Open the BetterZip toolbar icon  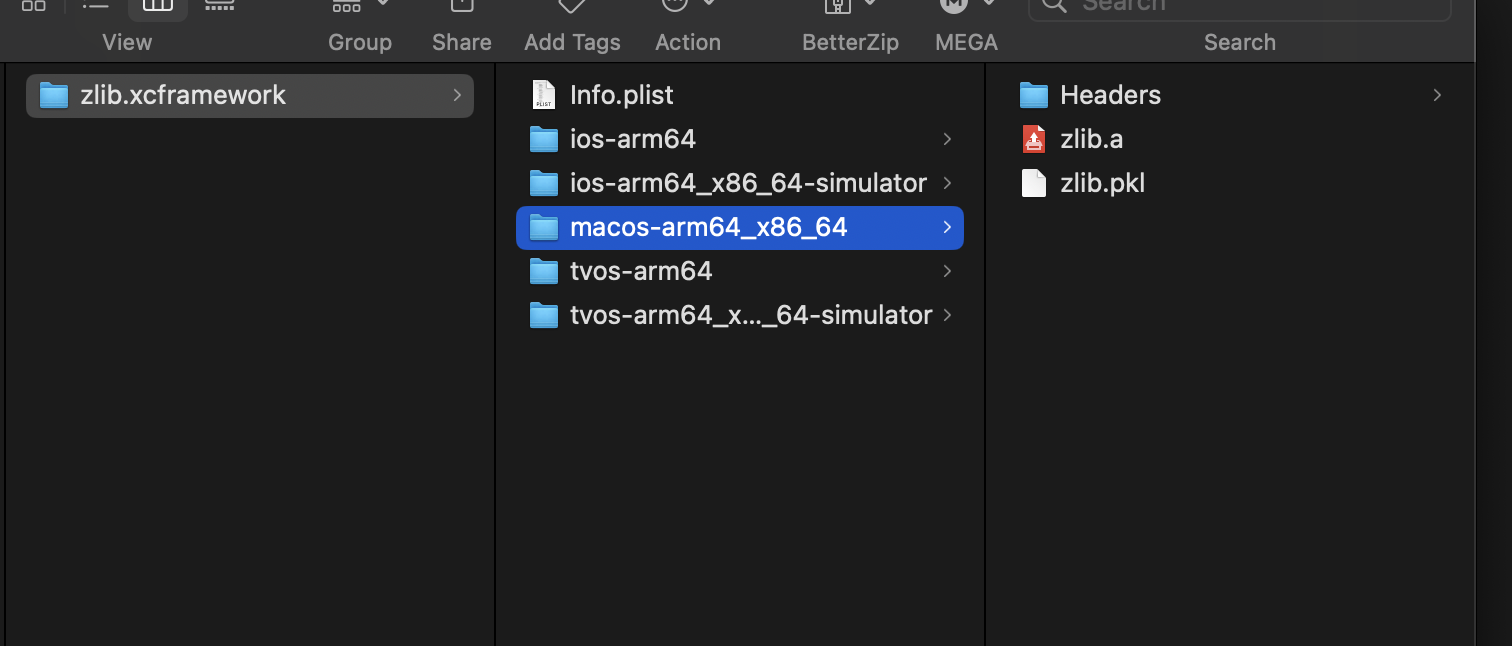point(837,5)
